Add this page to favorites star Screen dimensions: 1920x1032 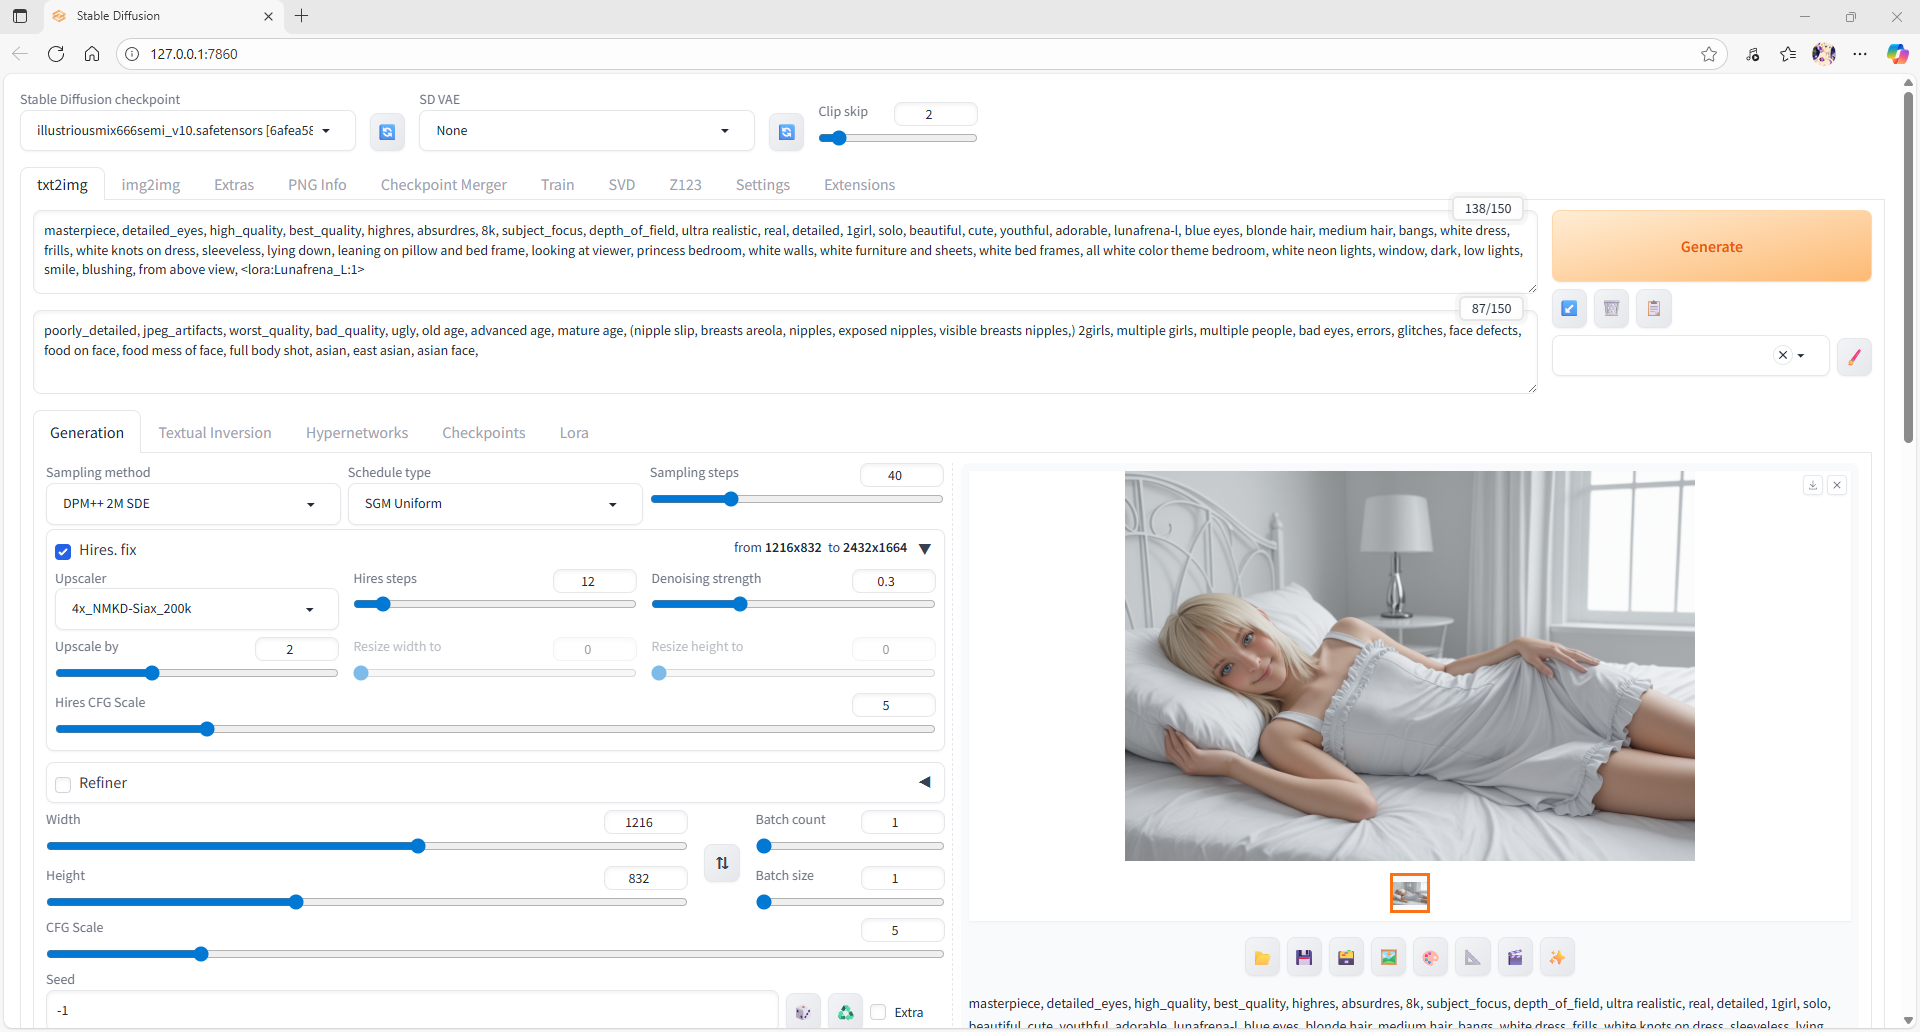(x=1709, y=54)
